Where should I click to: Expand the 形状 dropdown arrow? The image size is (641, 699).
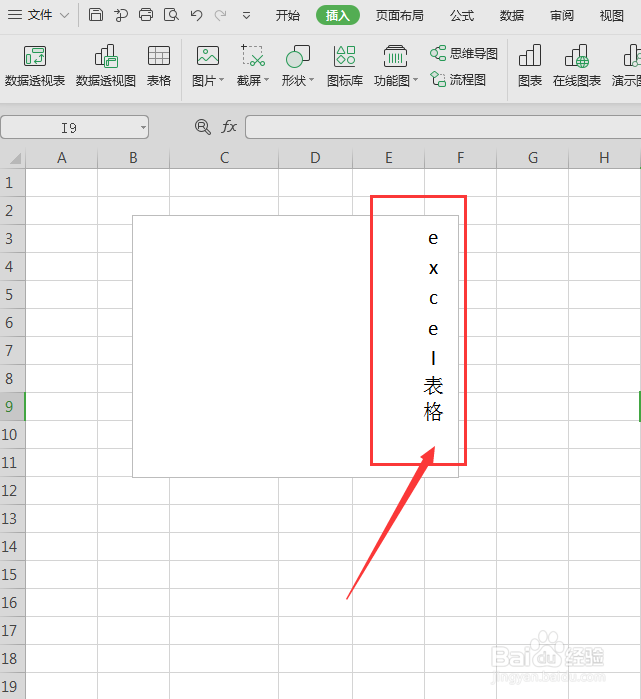click(312, 80)
